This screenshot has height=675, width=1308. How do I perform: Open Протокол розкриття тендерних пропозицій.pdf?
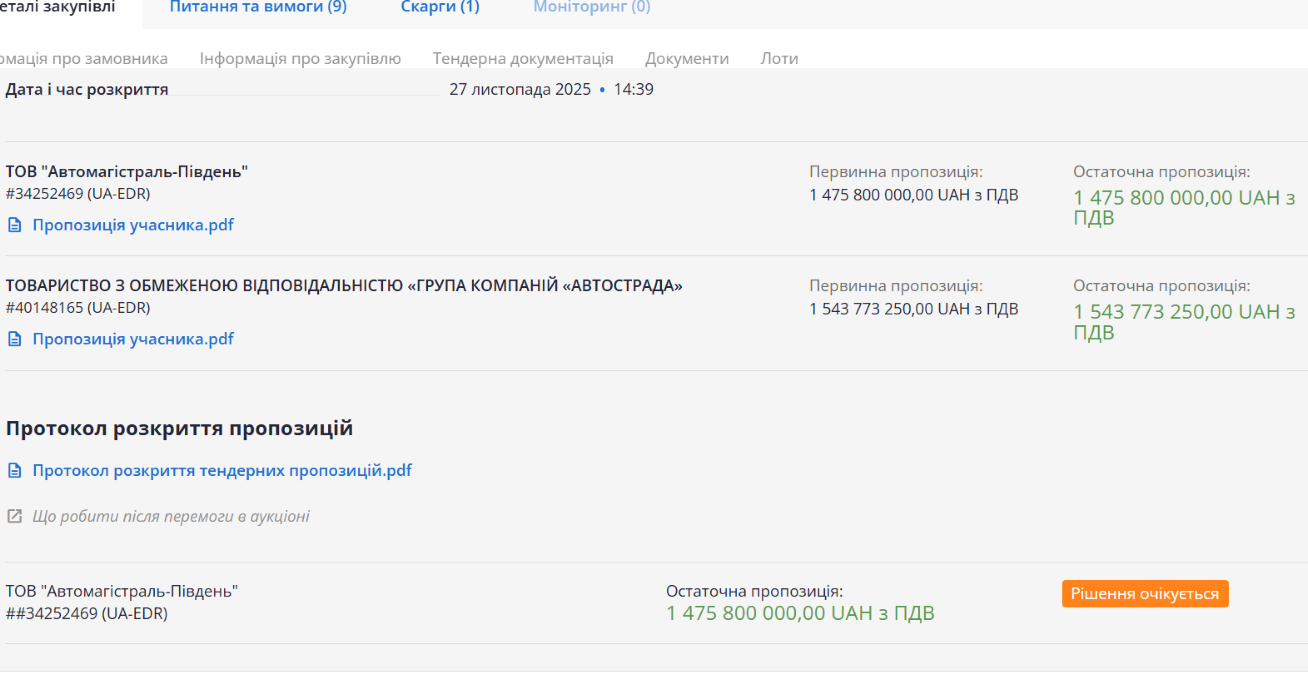[222, 471]
